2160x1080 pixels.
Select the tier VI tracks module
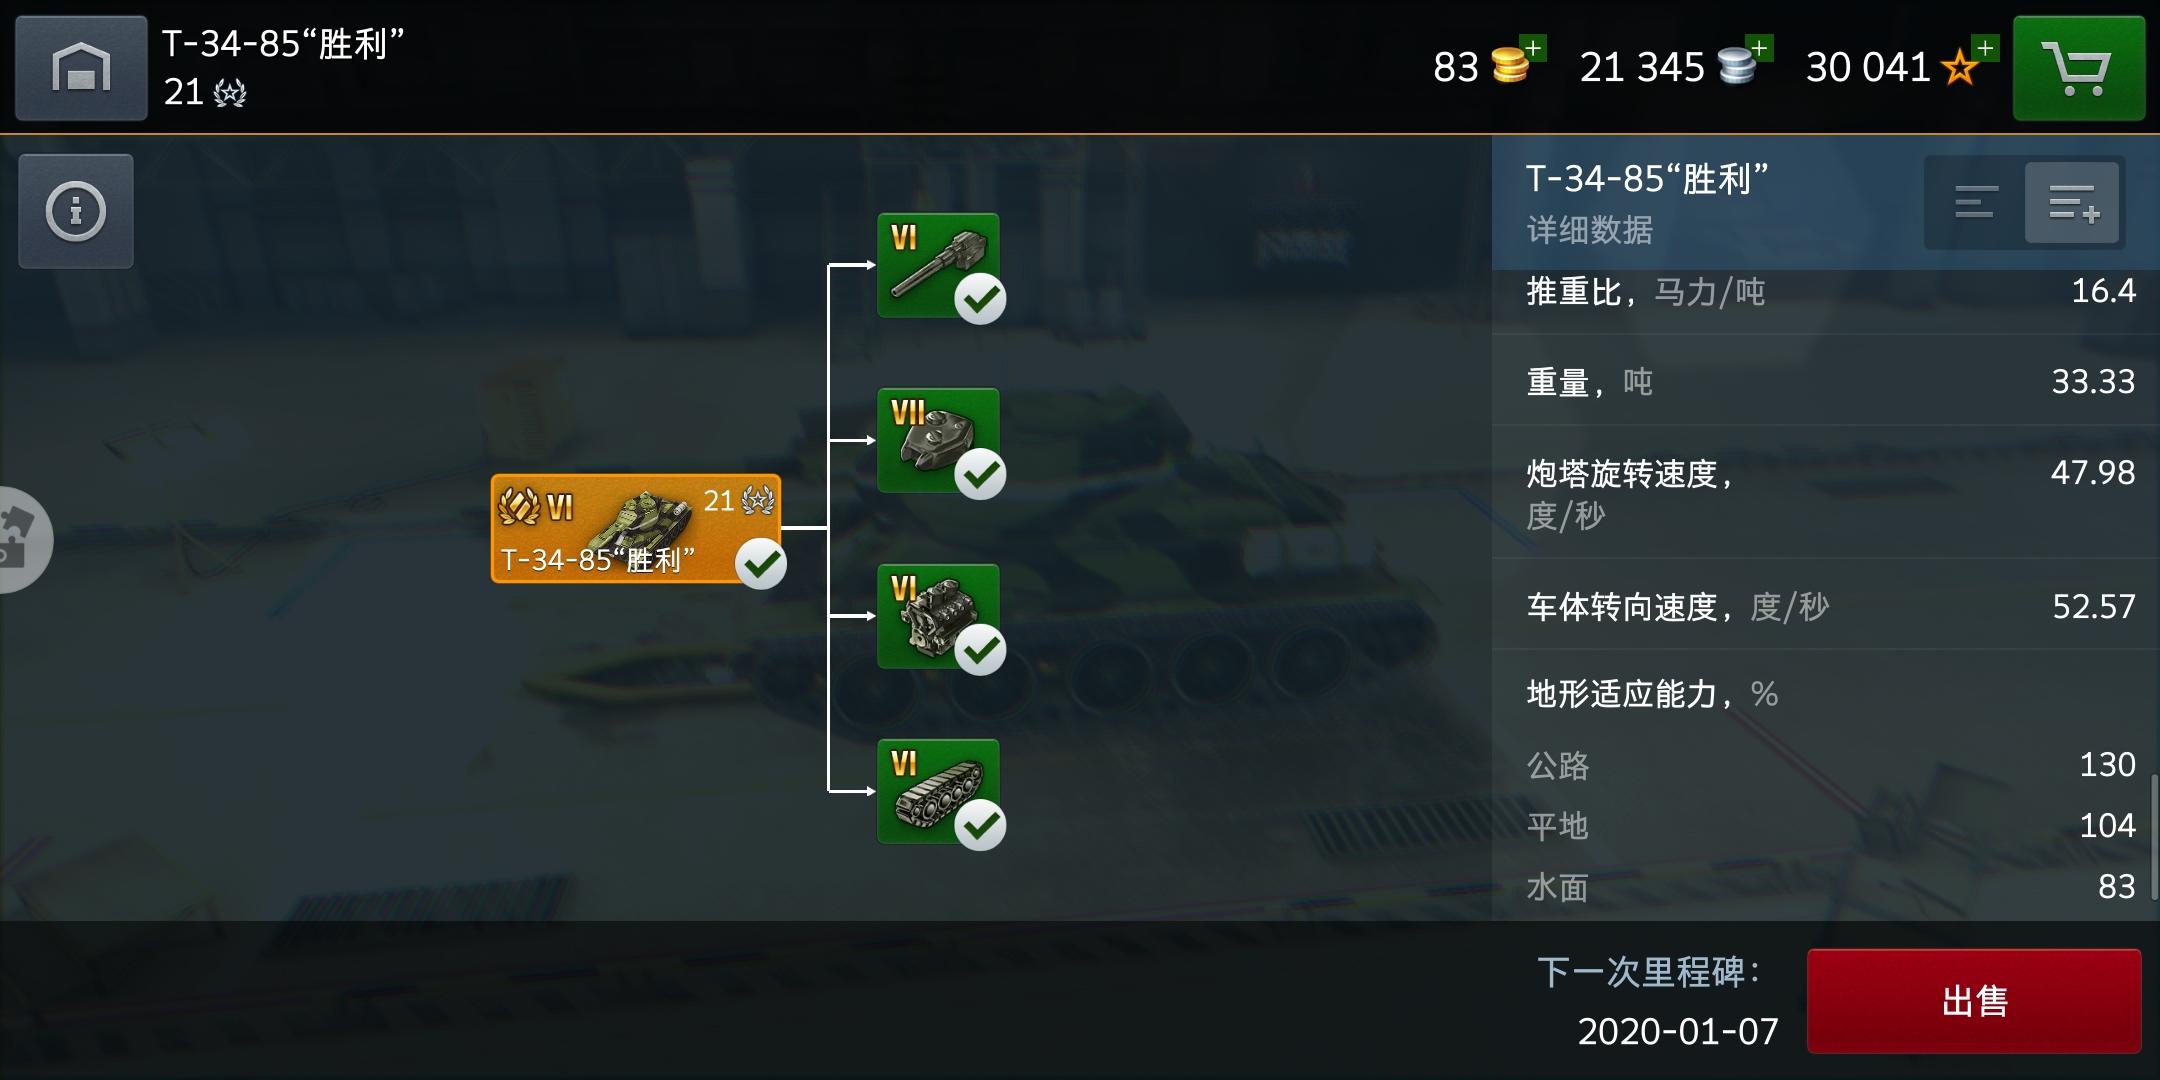[x=938, y=791]
